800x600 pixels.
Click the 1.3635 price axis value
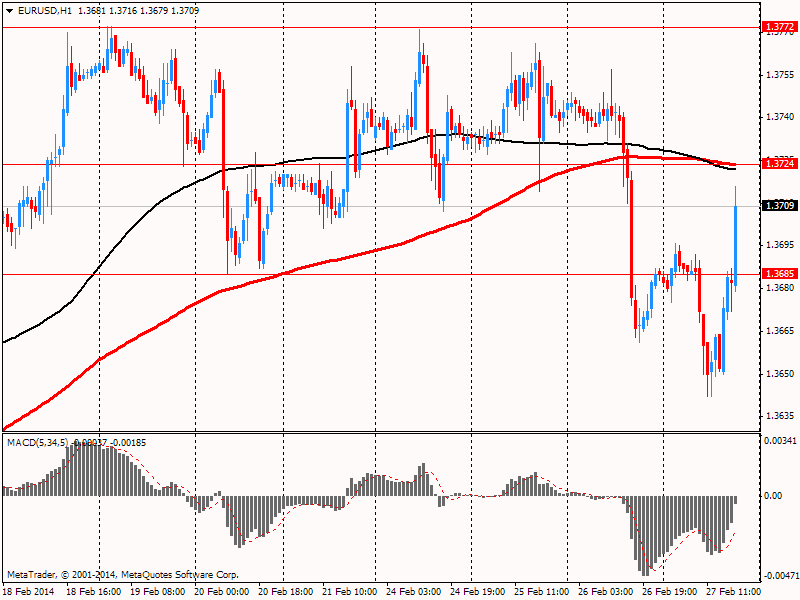[x=781, y=416]
